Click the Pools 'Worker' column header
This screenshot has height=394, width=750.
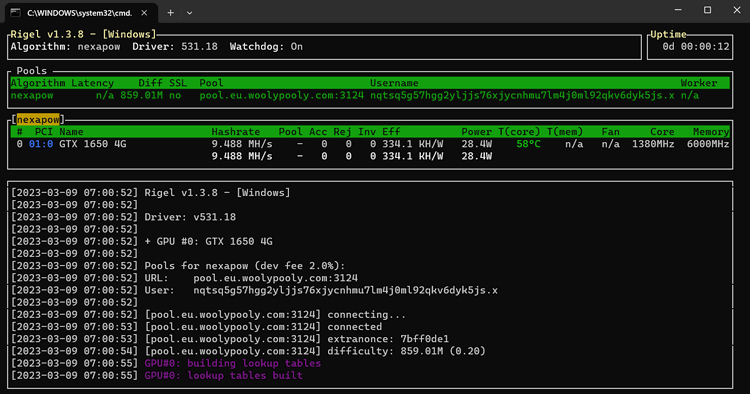click(699, 83)
